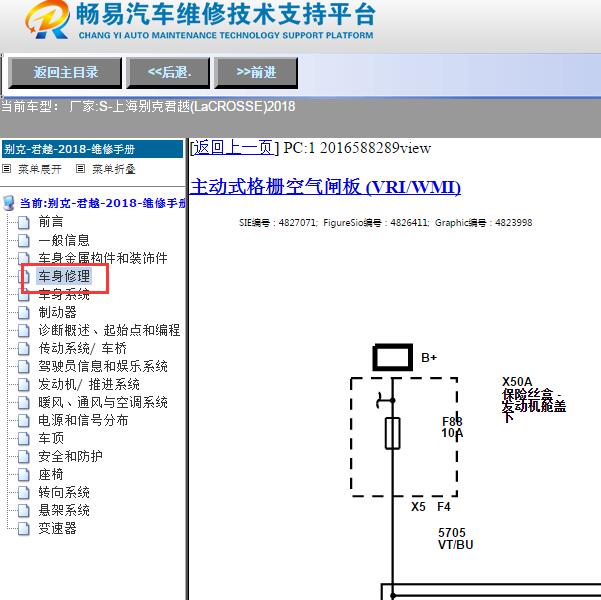The height and width of the screenshot is (600, 601).
Task: Click page icon next to 电源和信号分布
Action: (x=24, y=420)
